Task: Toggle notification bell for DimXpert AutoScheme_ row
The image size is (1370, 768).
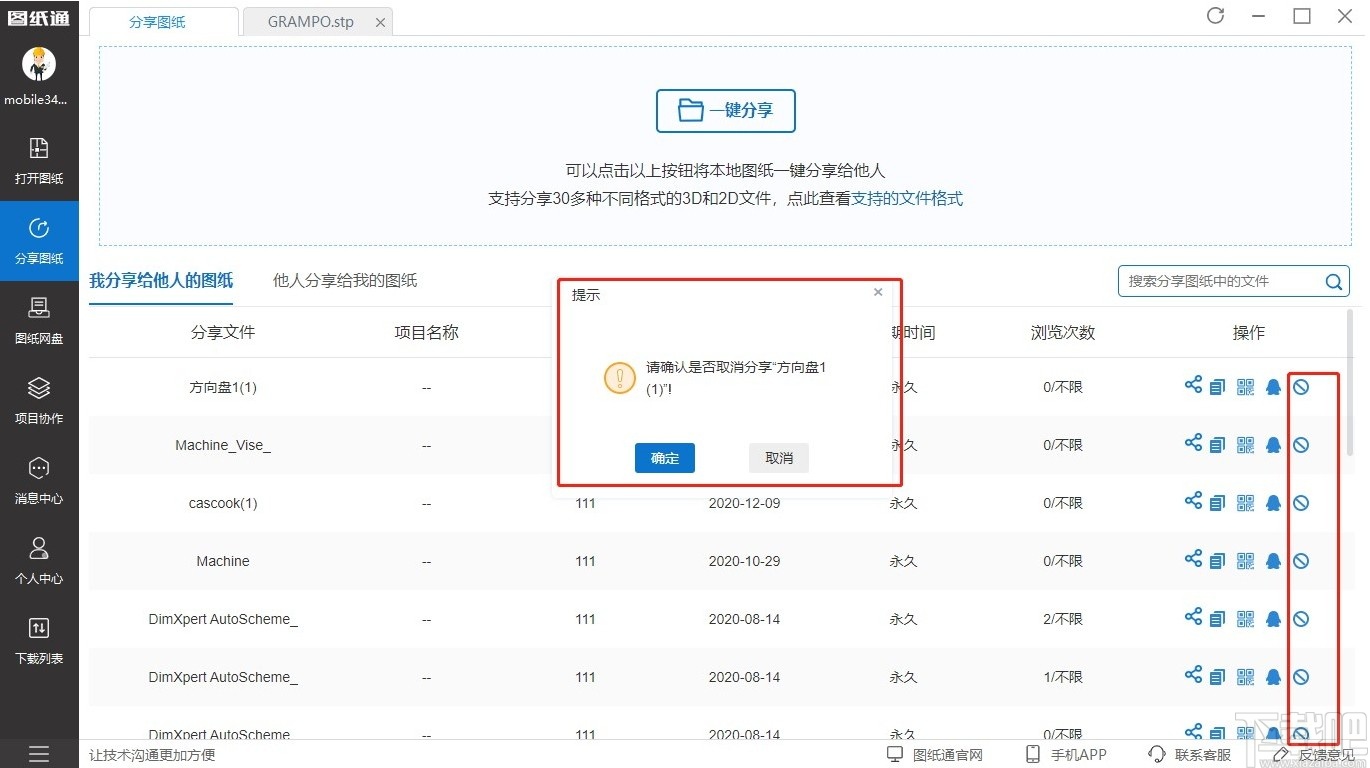Action: pos(1273,617)
